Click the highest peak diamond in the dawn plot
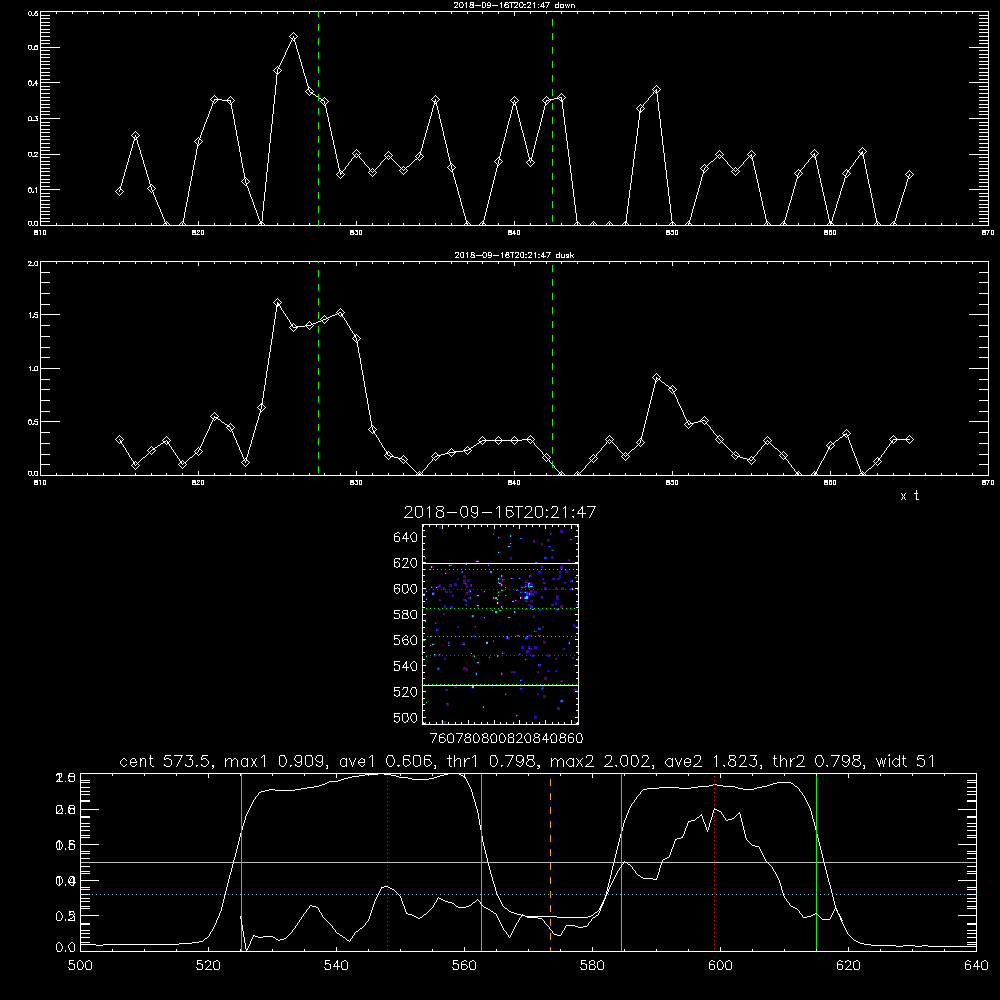Viewport: 1000px width, 1000px height. tap(293, 37)
